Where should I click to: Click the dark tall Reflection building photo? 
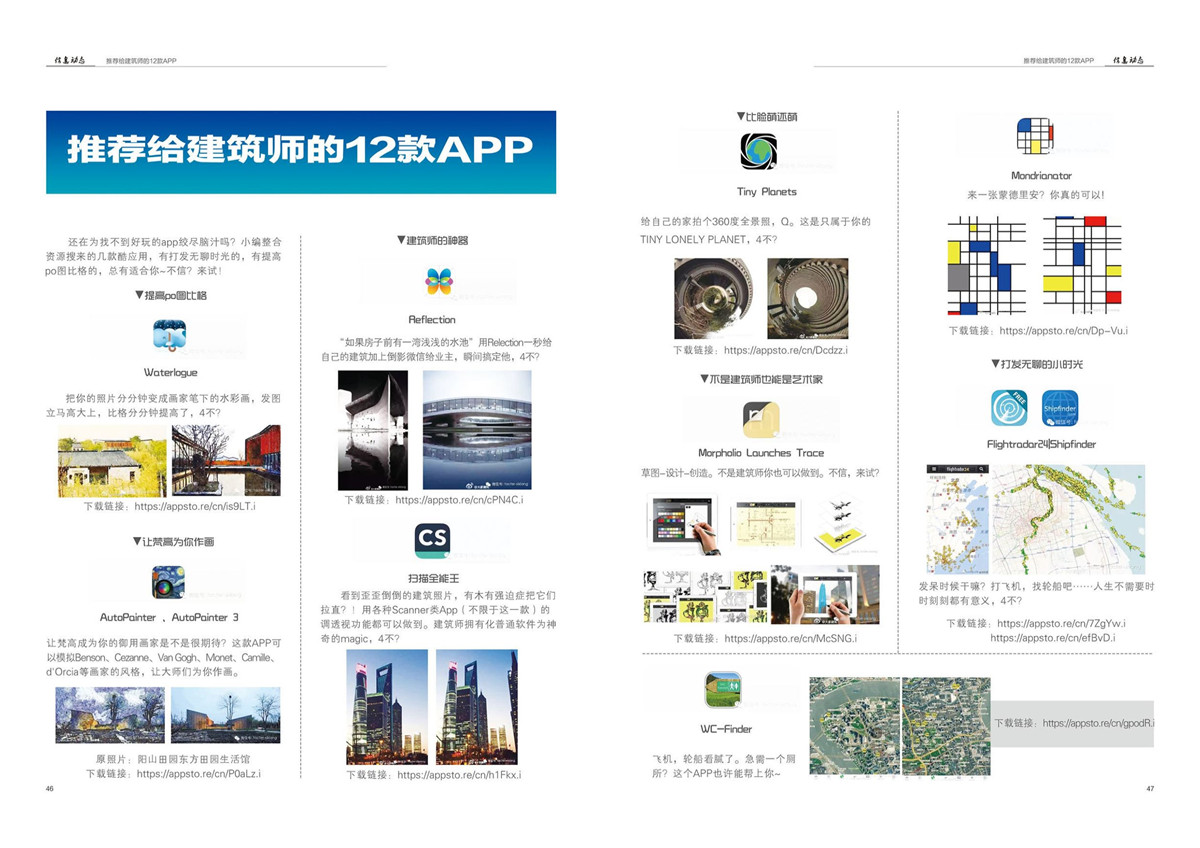tap(373, 430)
